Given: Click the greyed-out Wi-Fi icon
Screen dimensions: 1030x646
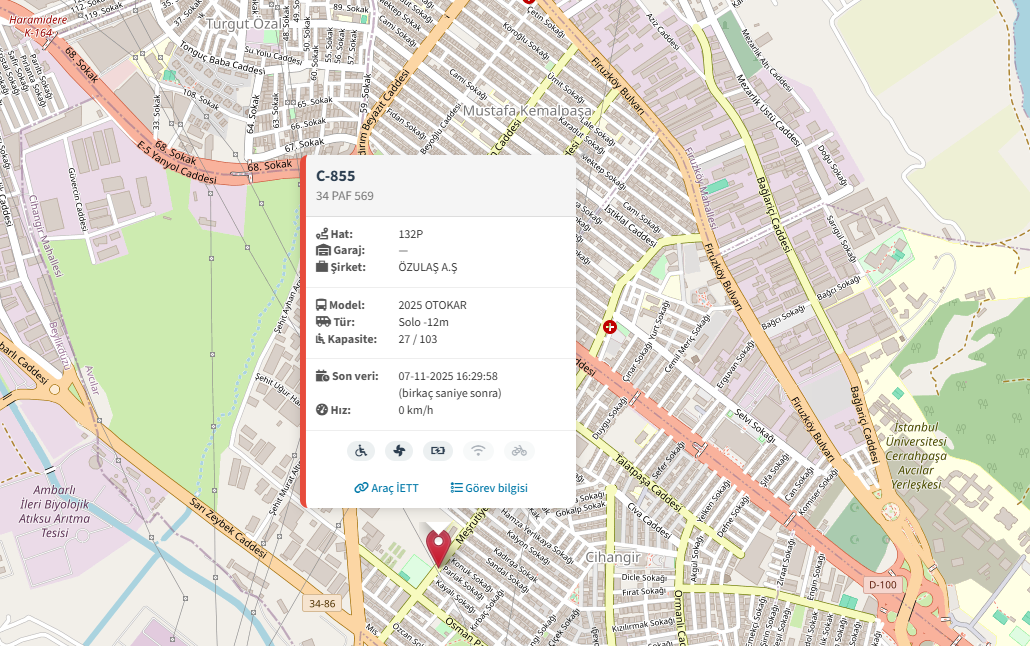Looking at the screenshot, I should click(x=478, y=451).
